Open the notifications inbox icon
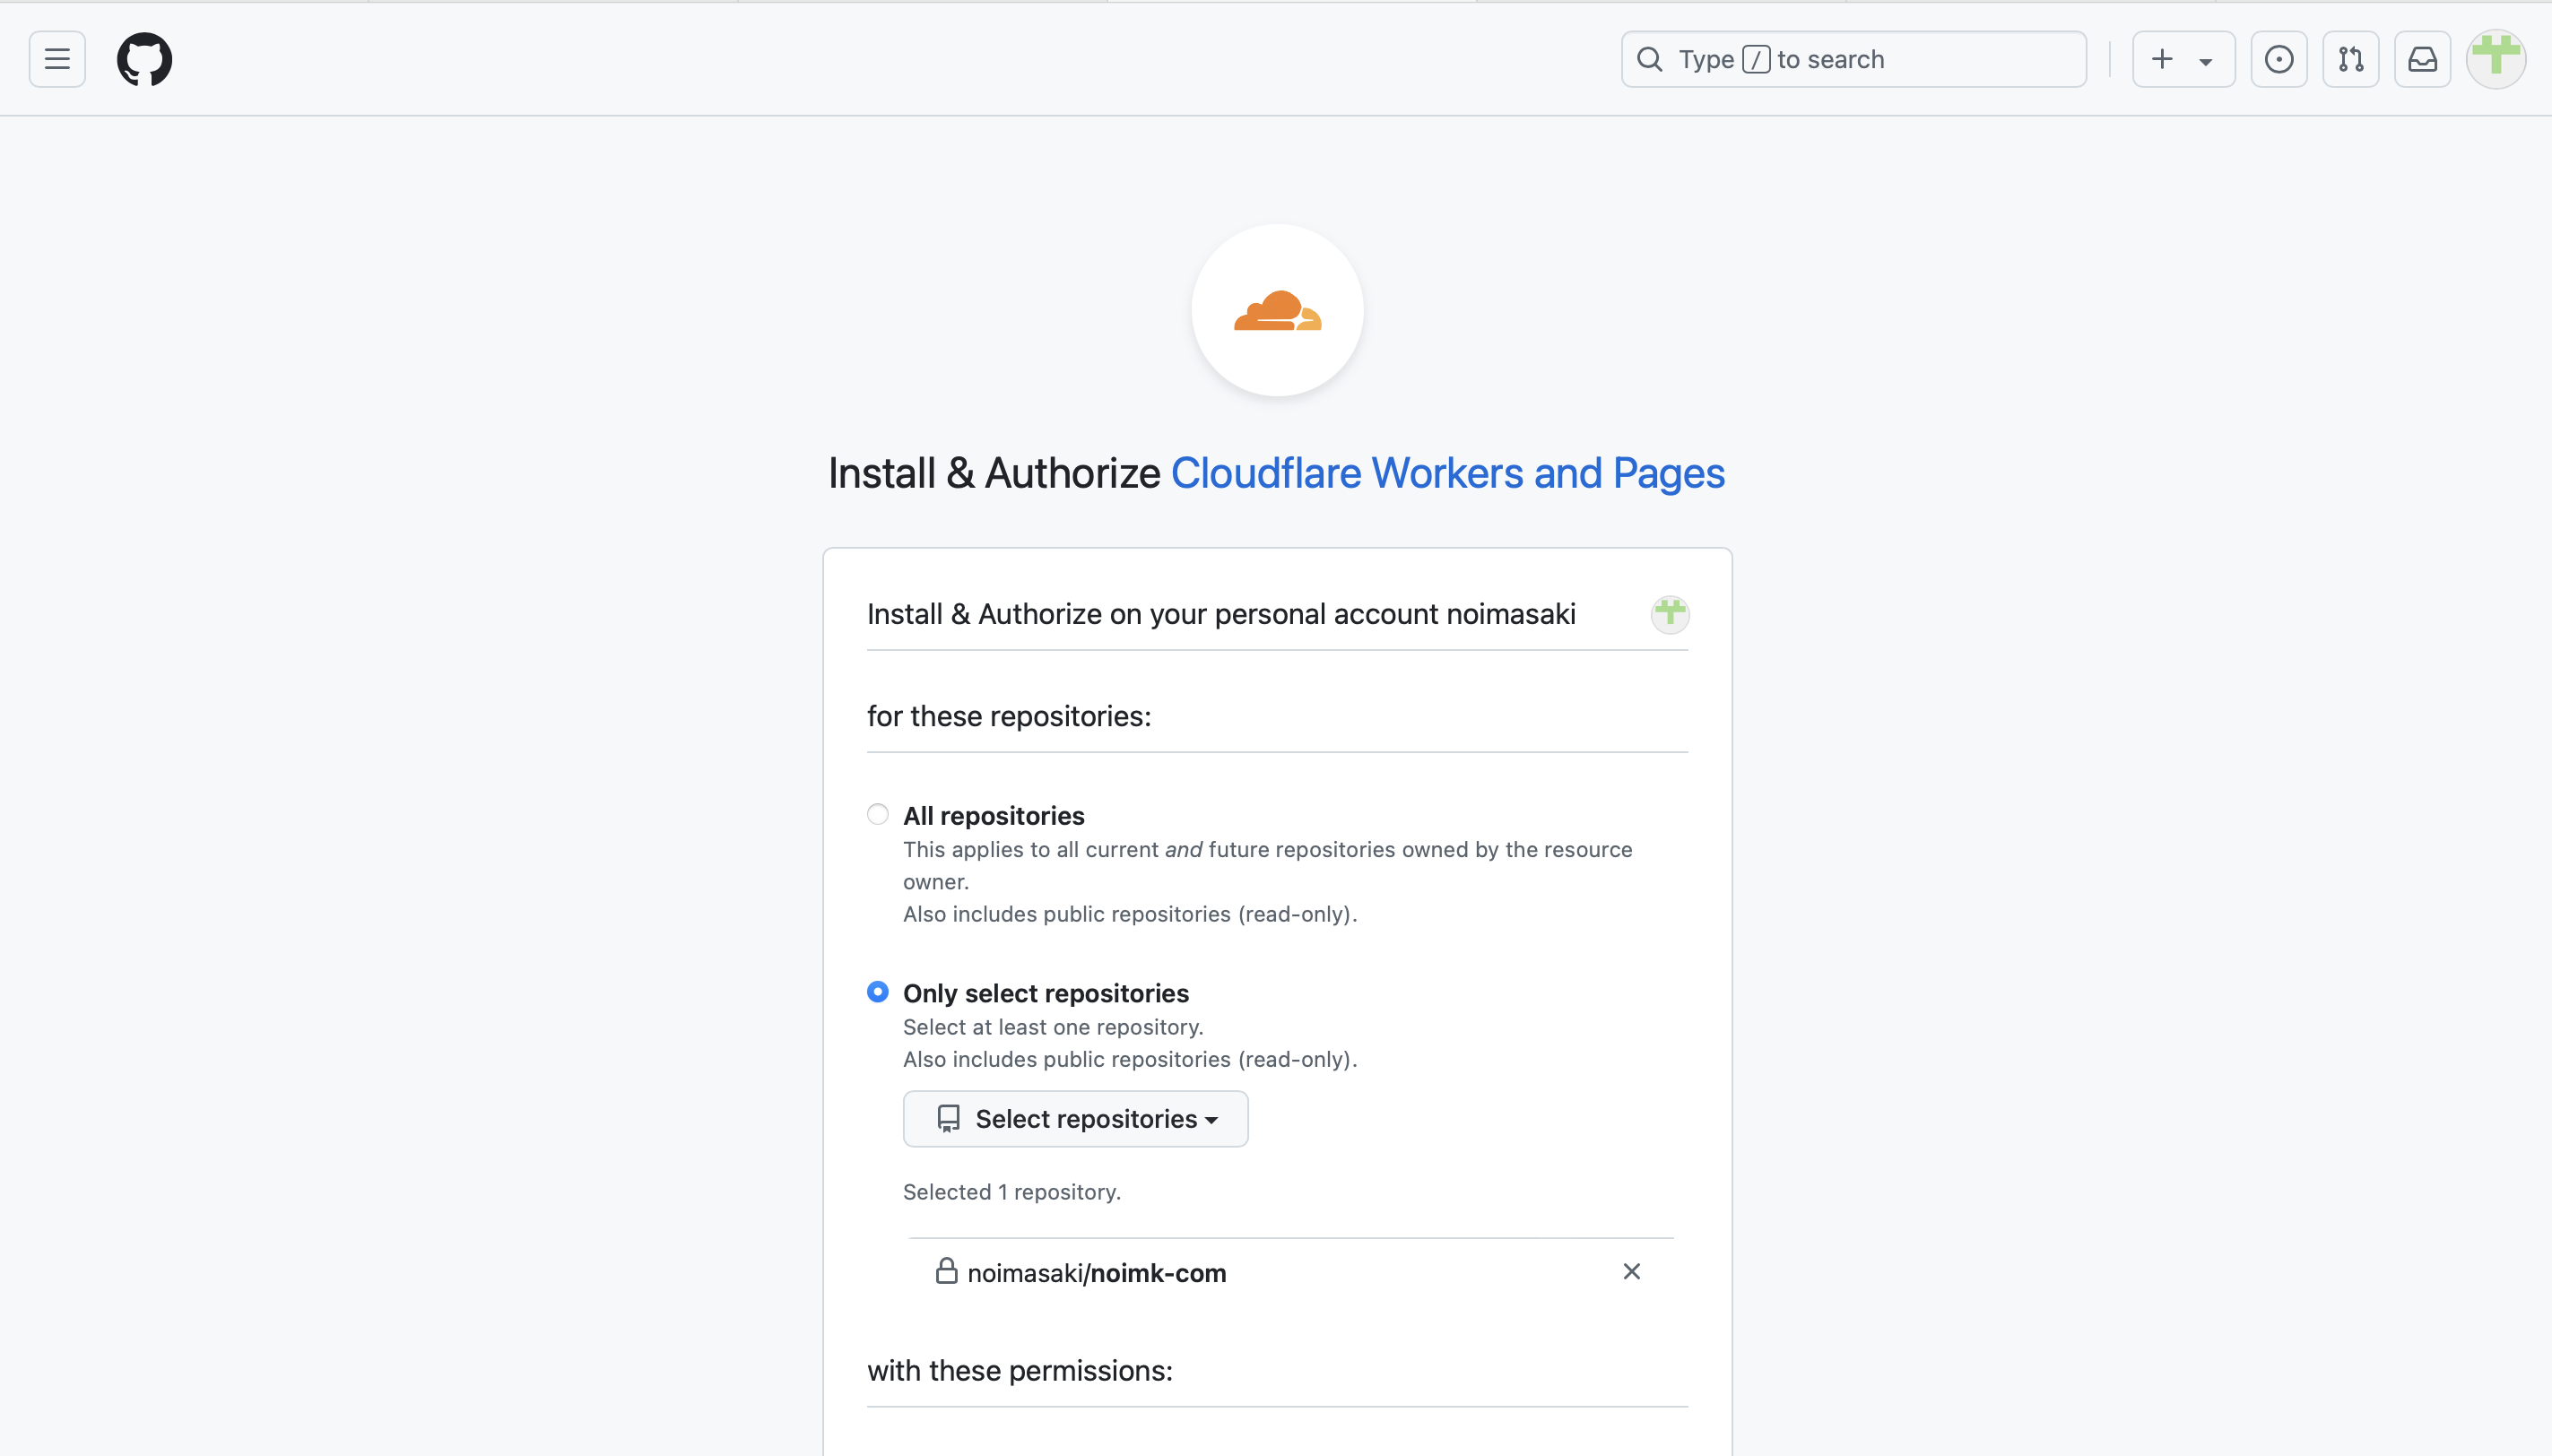This screenshot has height=1456, width=2552. tap(2423, 59)
